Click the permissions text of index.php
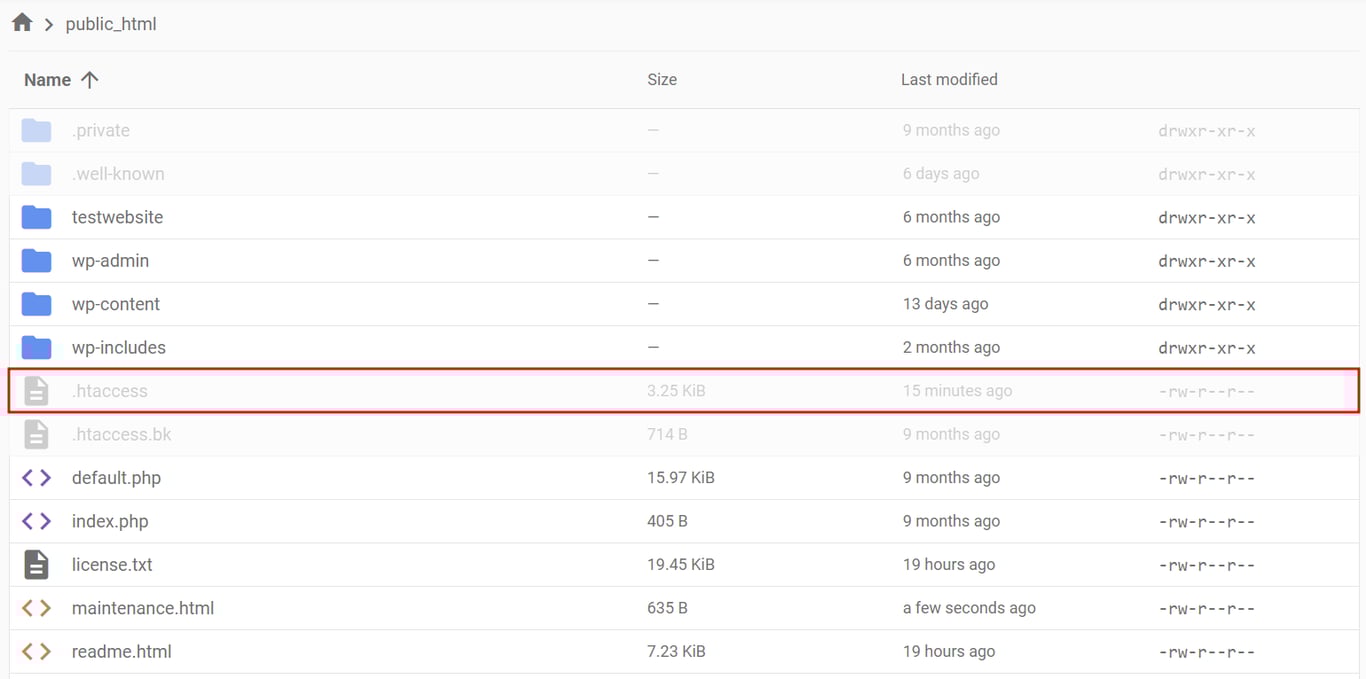Screen dimensions: 1366x679 [x=1206, y=521]
